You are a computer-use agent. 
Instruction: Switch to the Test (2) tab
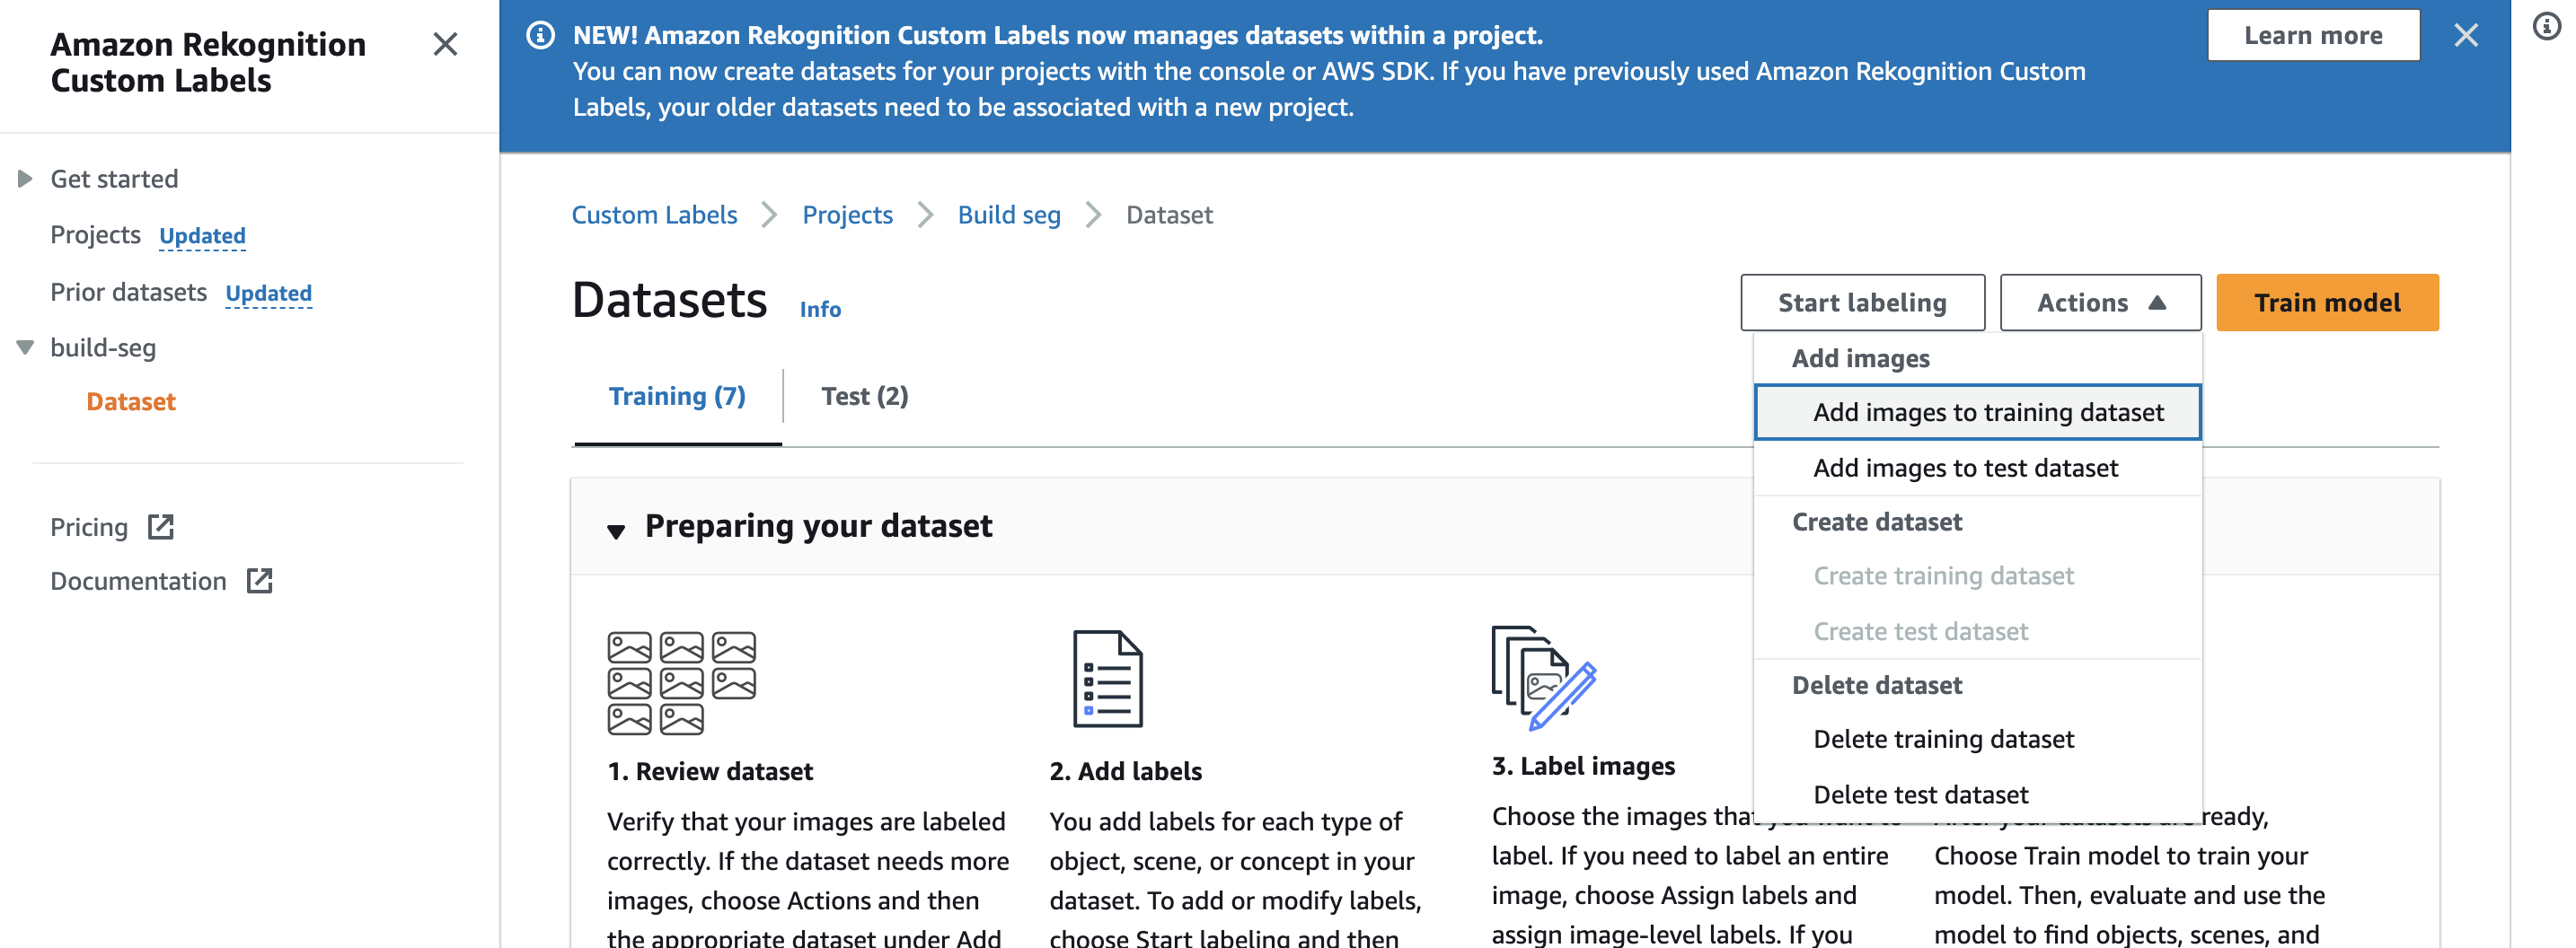tap(864, 396)
